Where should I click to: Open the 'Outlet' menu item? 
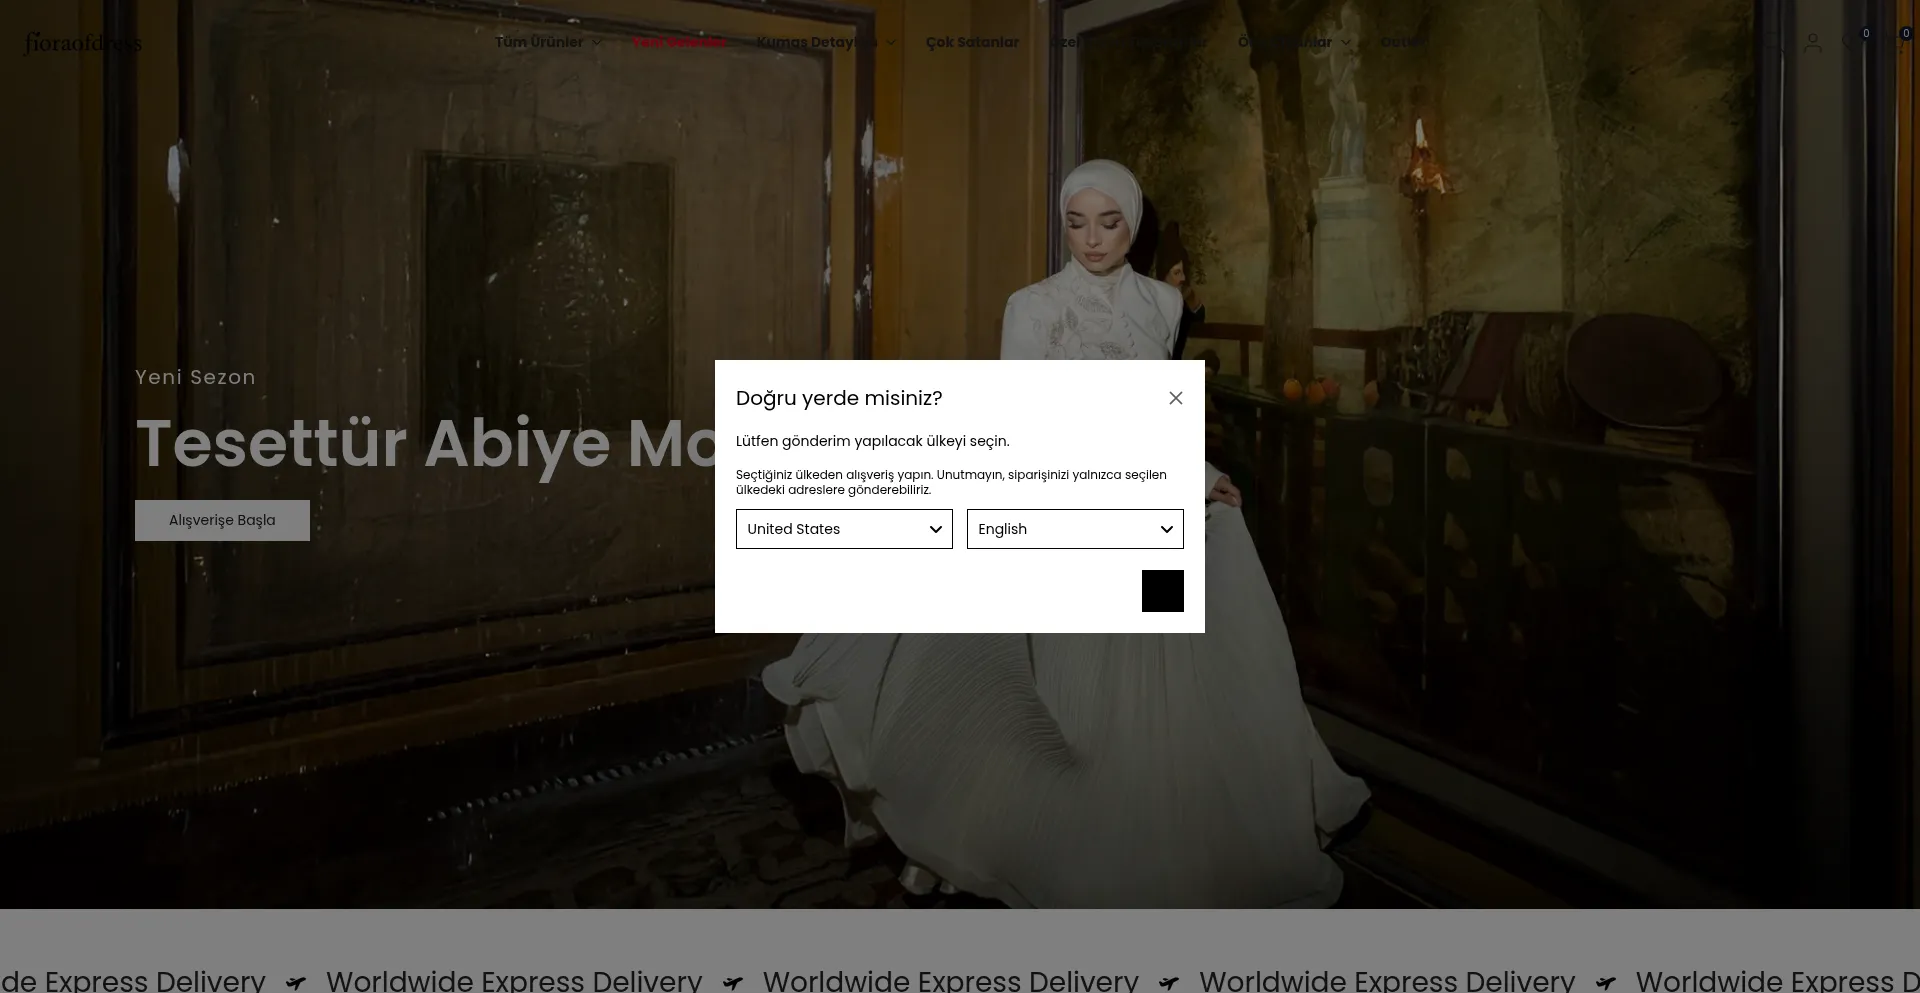pos(1403,42)
